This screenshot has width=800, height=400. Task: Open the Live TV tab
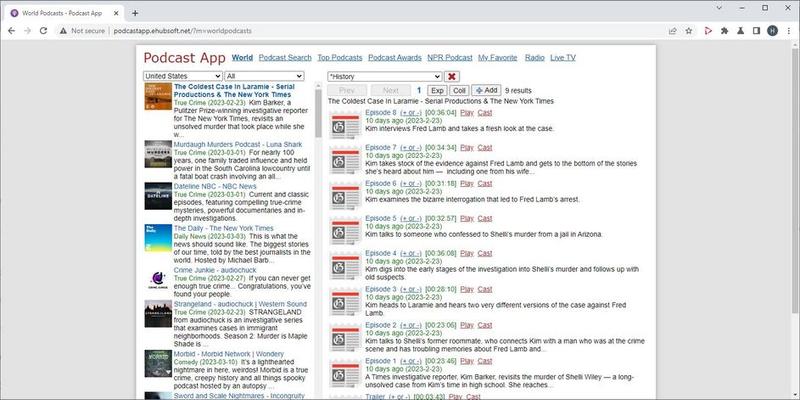pyautogui.click(x=563, y=58)
